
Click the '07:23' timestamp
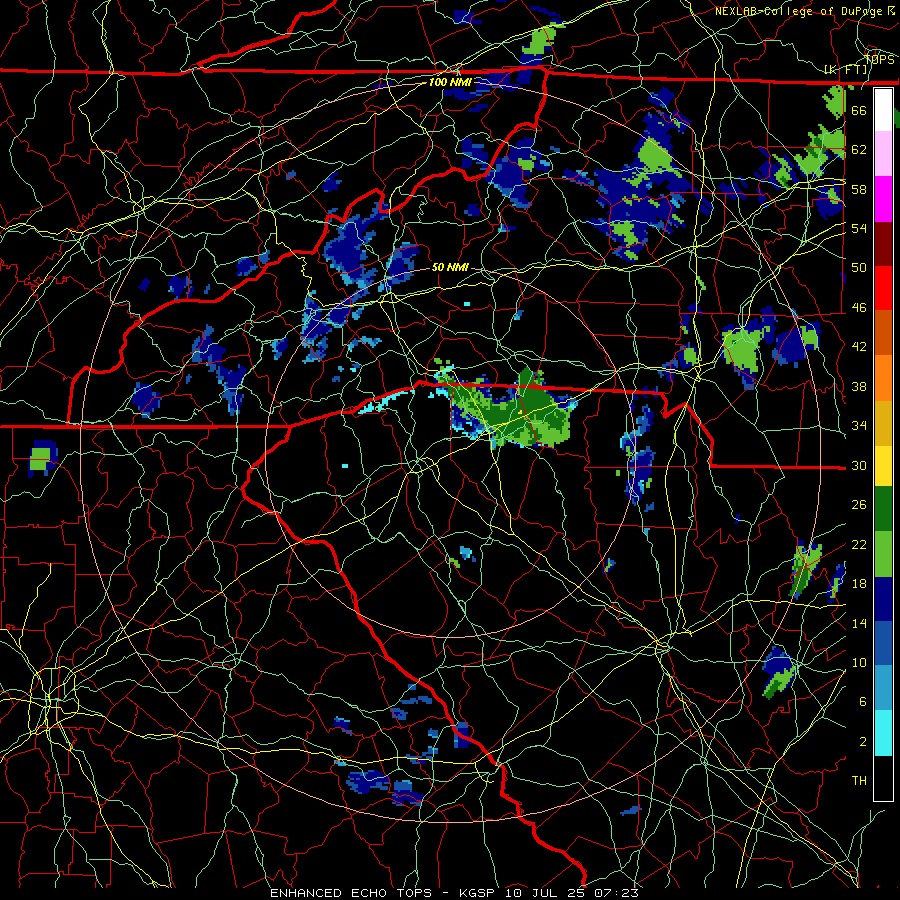[x=616, y=893]
